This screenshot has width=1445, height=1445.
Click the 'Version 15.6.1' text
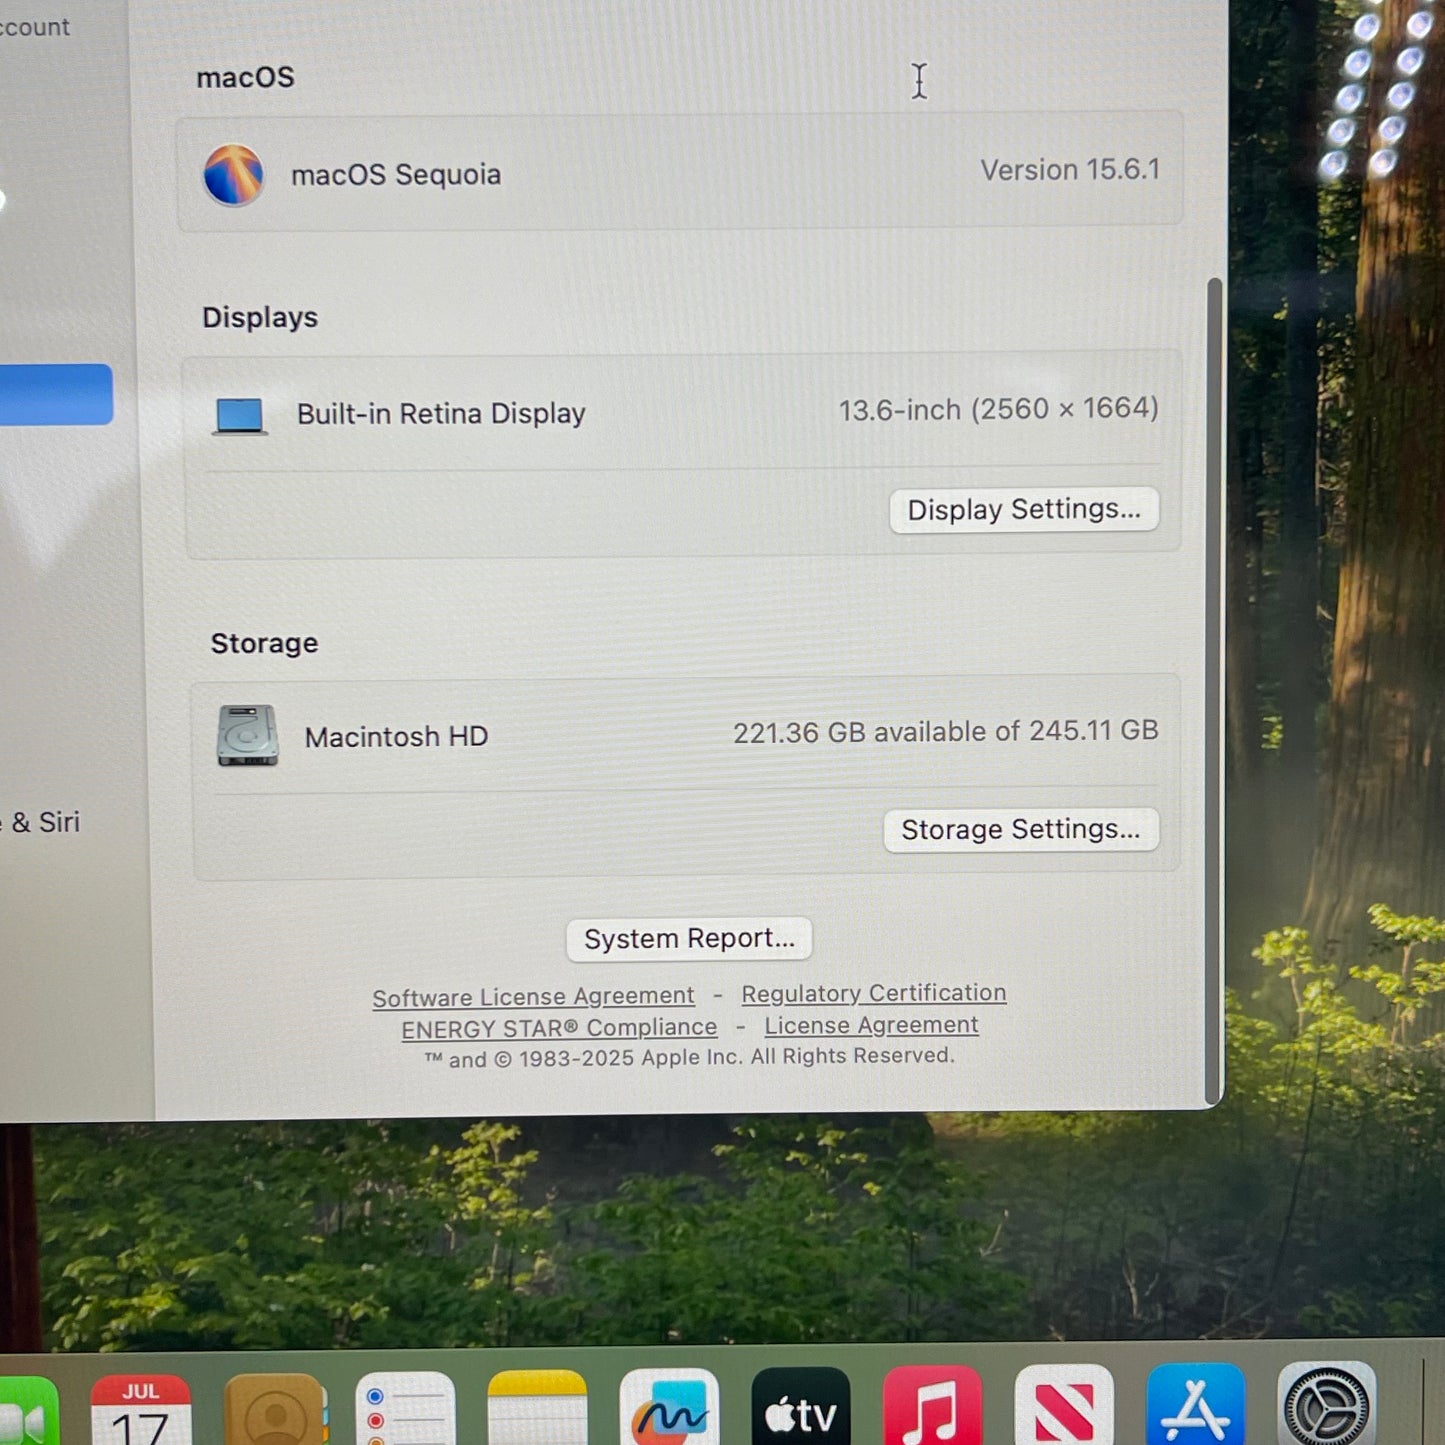tap(1070, 170)
